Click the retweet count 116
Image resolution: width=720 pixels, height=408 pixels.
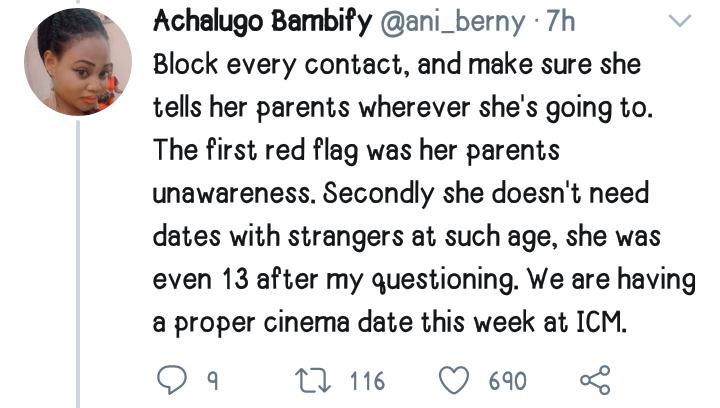(367, 381)
